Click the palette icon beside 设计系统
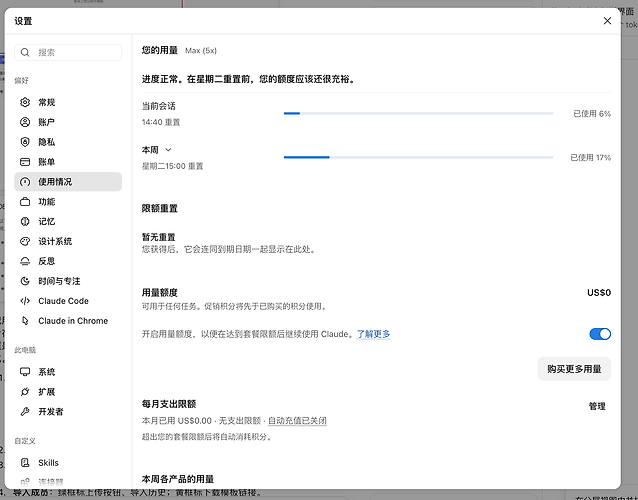 [x=25, y=241]
